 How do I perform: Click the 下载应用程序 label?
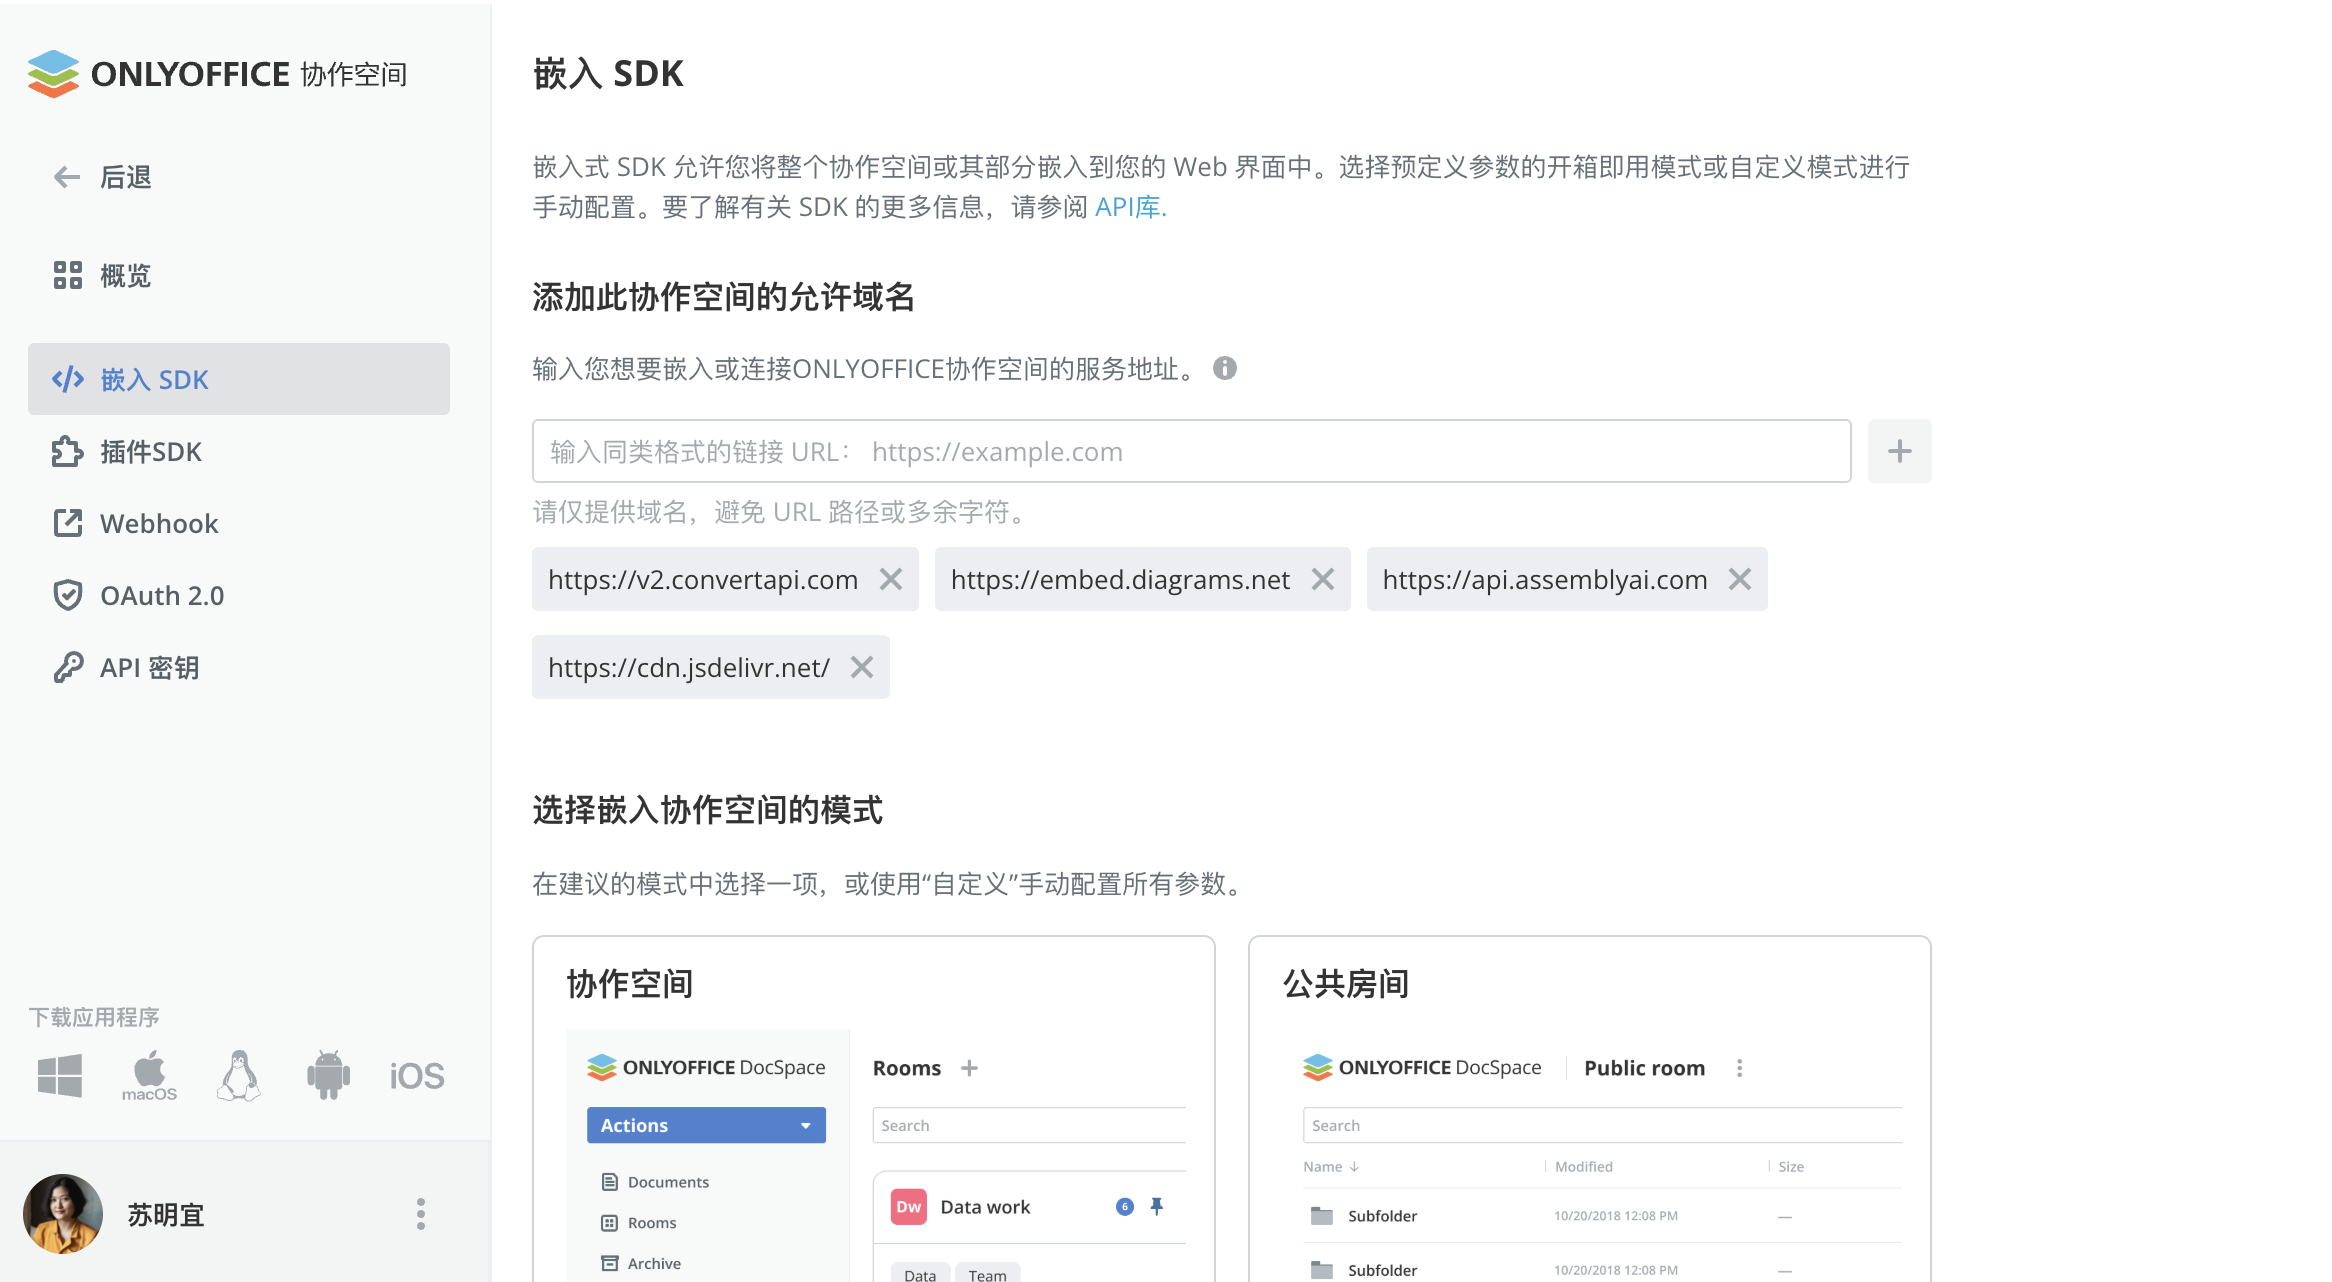pyautogui.click(x=94, y=1017)
